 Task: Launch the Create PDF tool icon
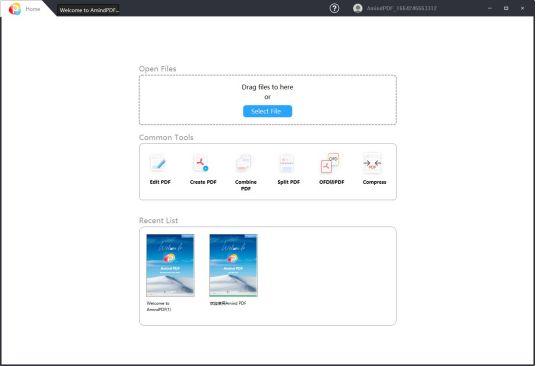201,163
